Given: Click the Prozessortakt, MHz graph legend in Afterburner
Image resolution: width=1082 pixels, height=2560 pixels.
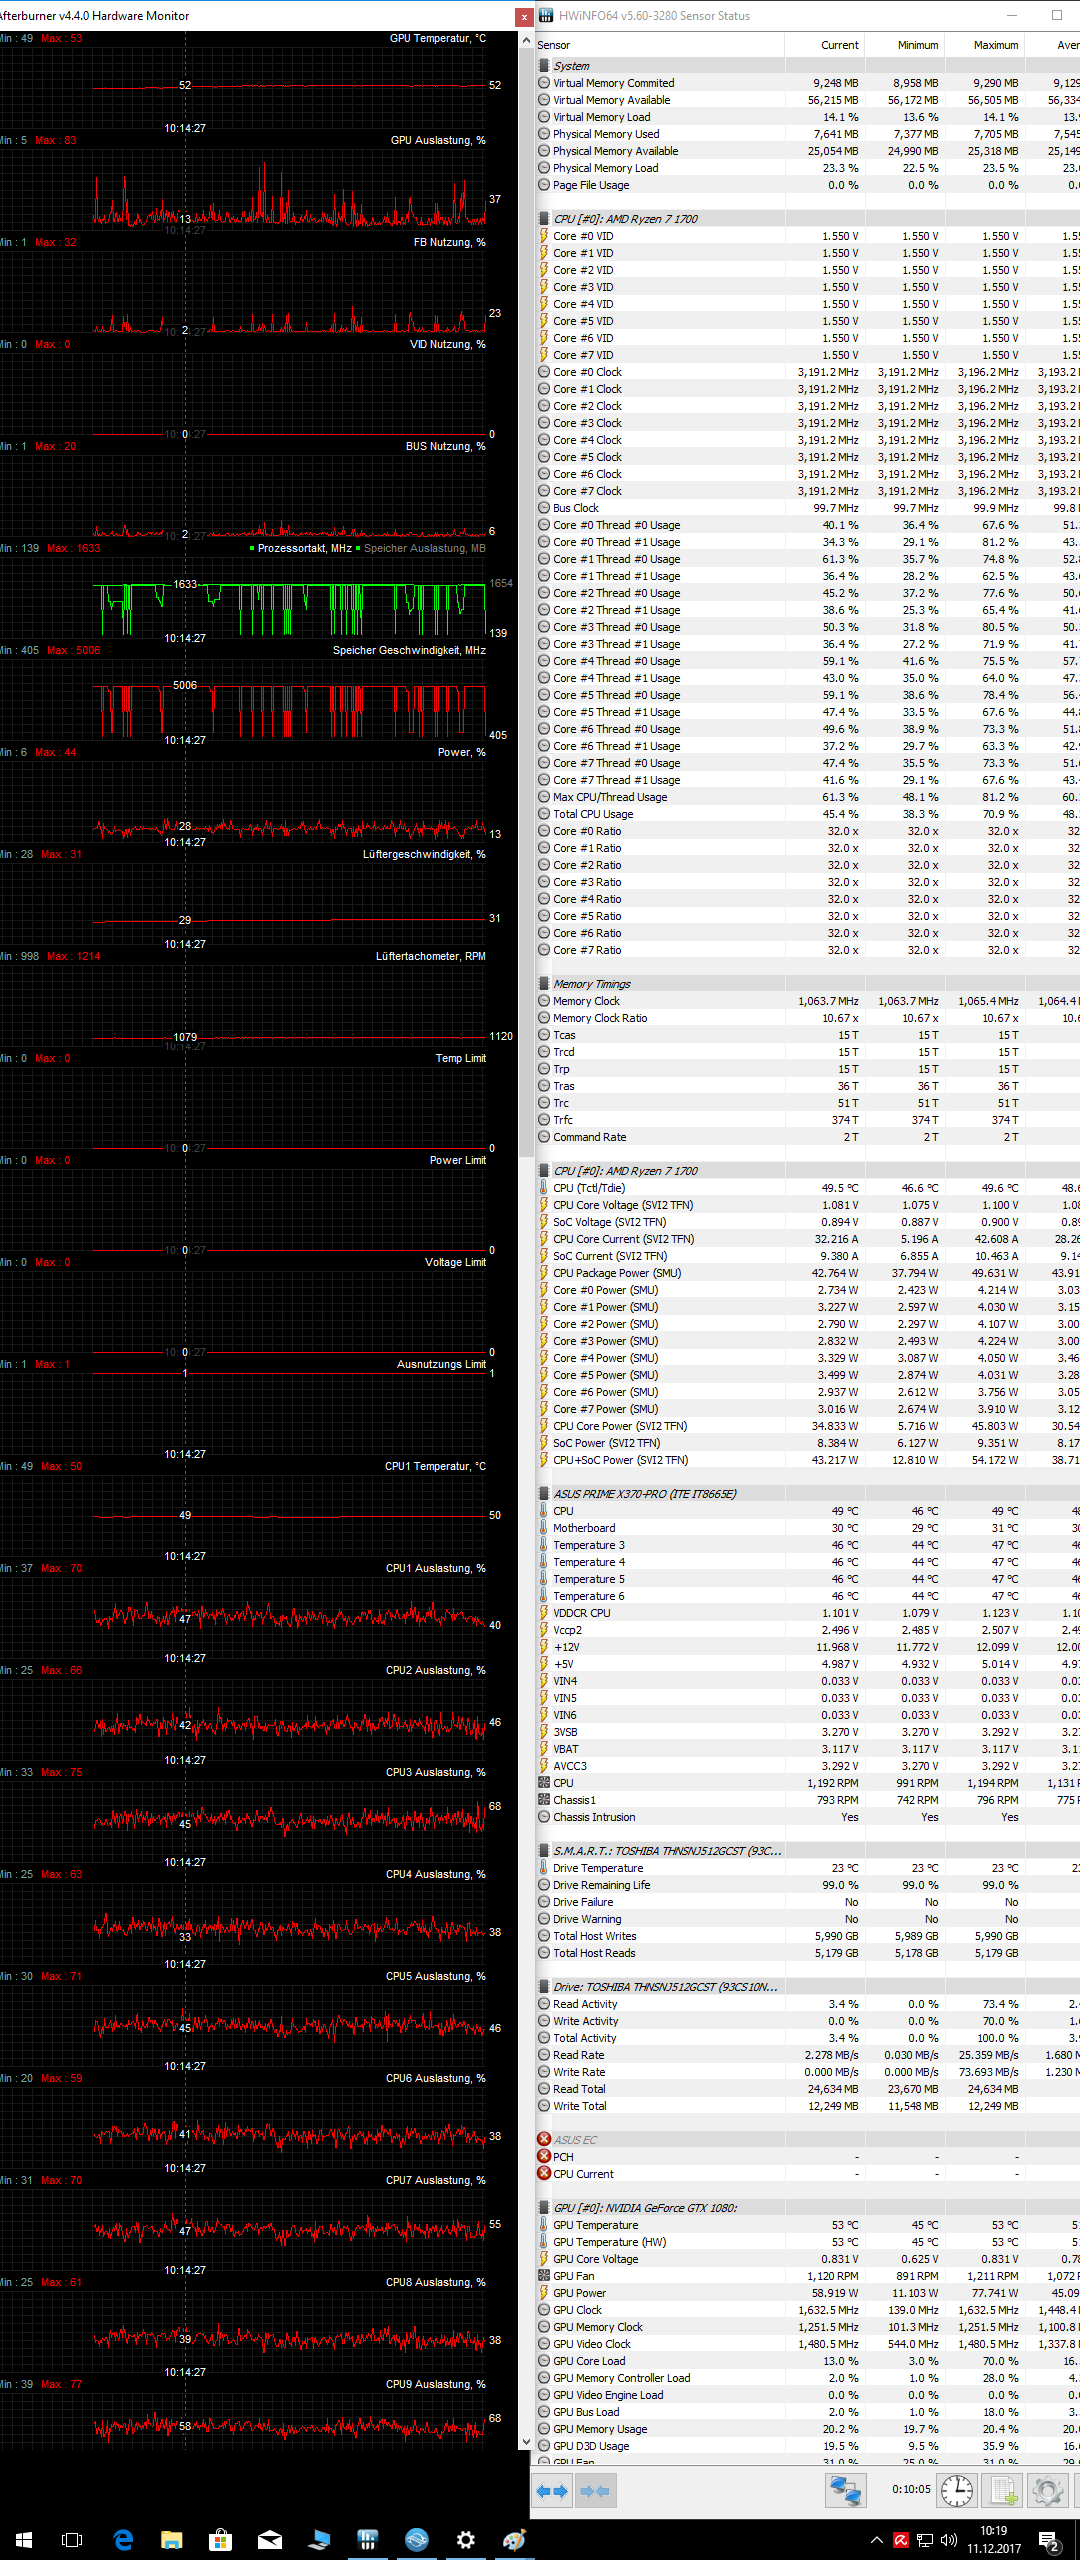Looking at the screenshot, I should pyautogui.click(x=300, y=548).
